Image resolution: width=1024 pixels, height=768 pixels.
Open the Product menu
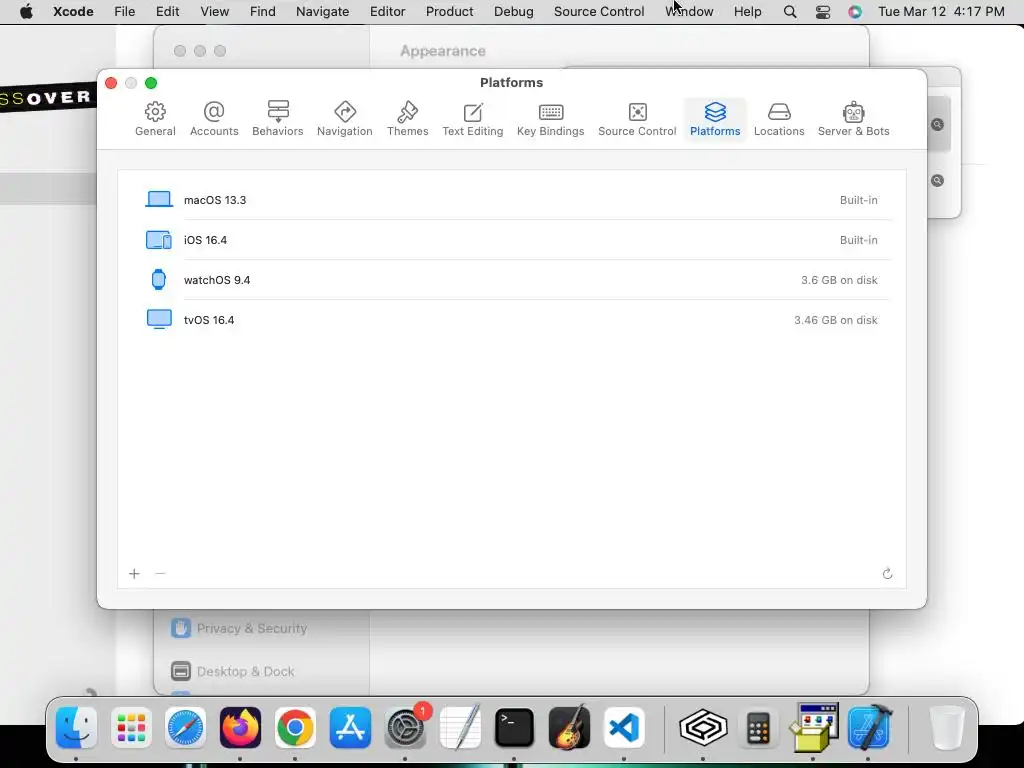[x=449, y=12]
